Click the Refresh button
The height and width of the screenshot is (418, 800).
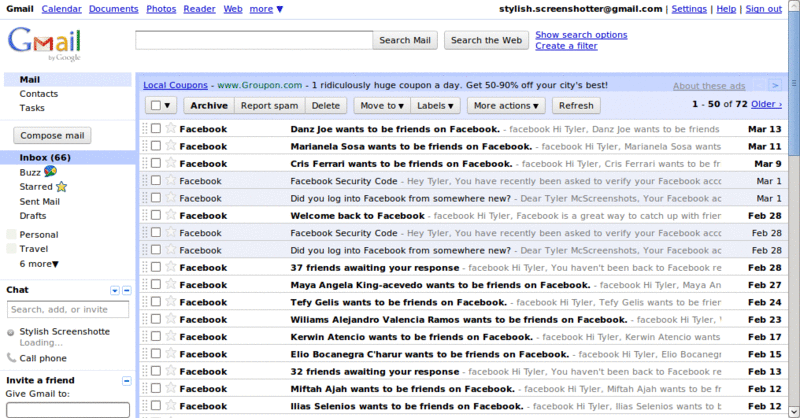click(576, 106)
